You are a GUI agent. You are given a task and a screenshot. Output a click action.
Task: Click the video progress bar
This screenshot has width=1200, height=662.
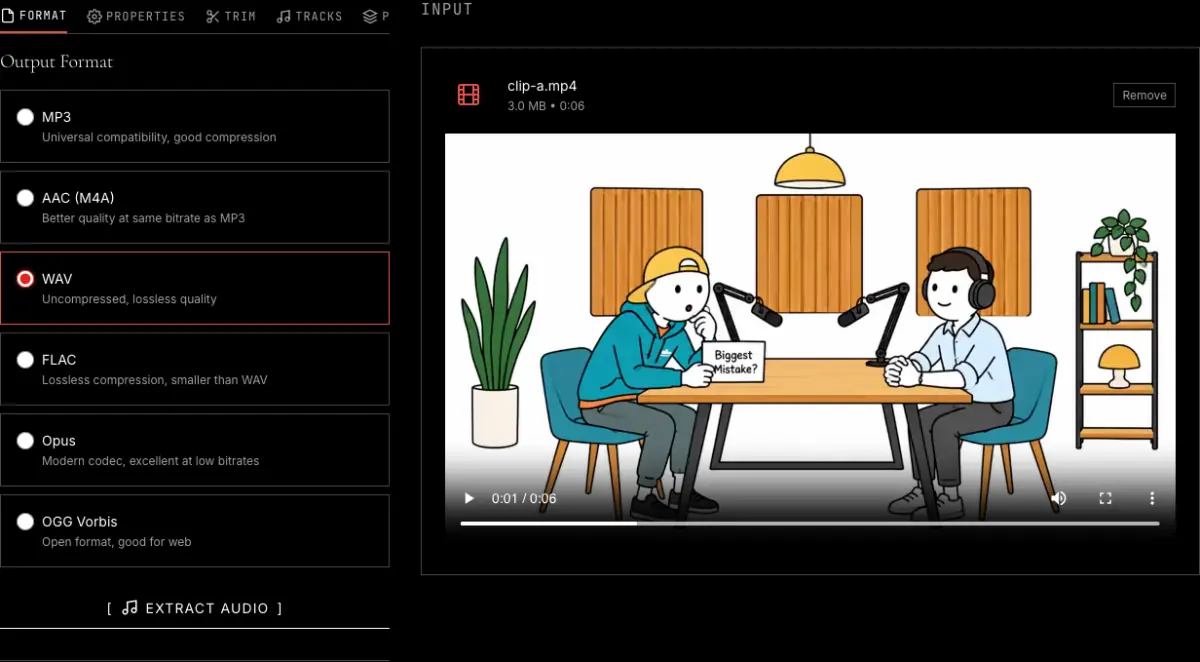810,523
